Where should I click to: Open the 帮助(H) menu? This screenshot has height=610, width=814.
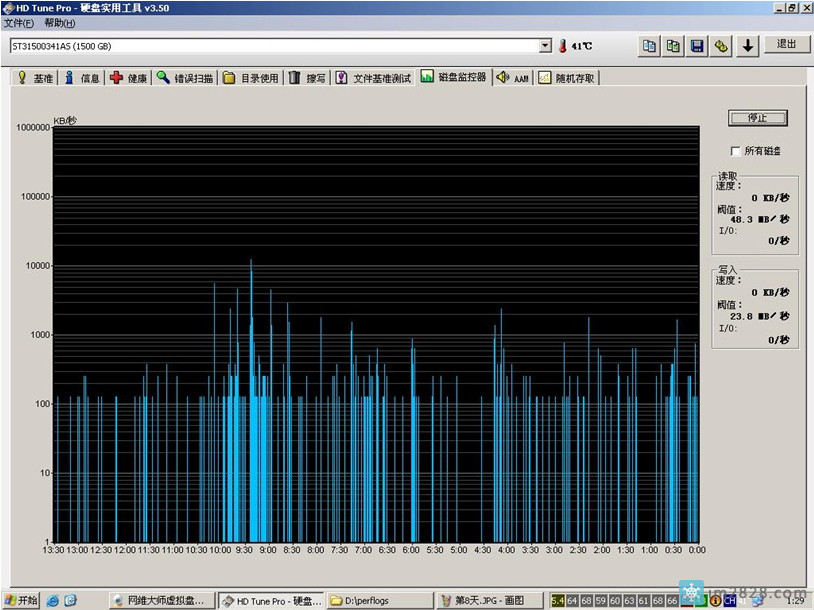[x=59, y=23]
